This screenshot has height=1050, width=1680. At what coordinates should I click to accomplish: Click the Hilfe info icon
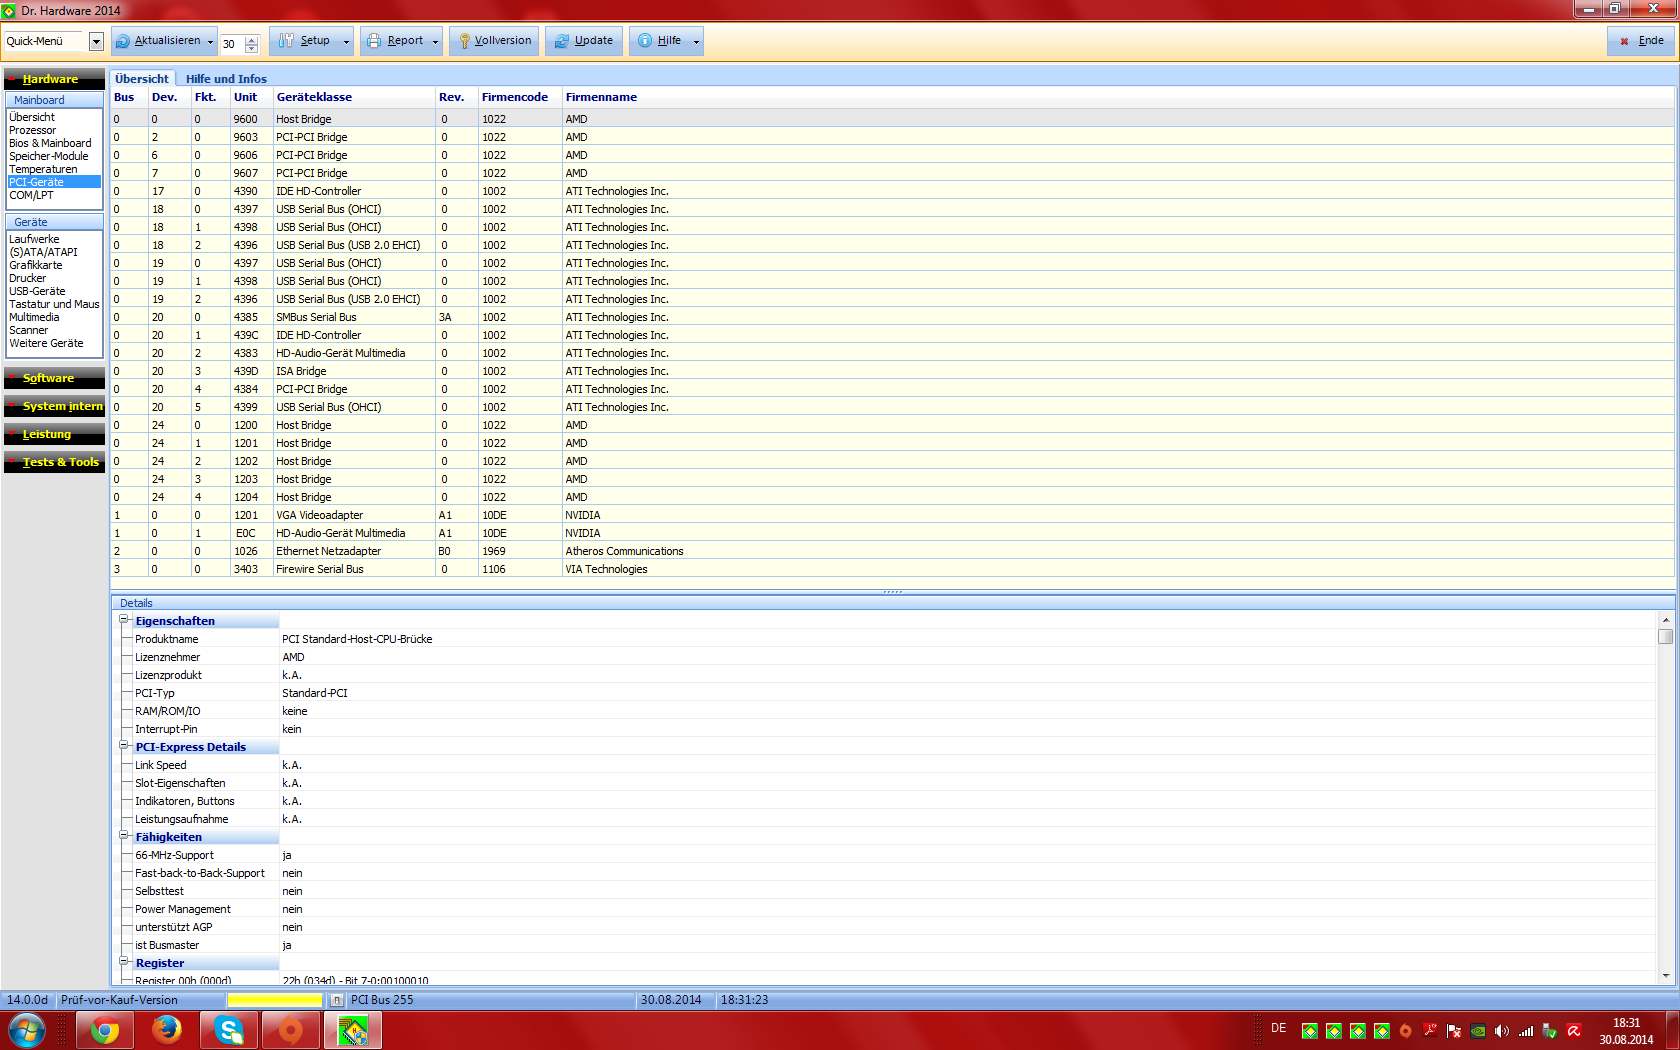645,41
